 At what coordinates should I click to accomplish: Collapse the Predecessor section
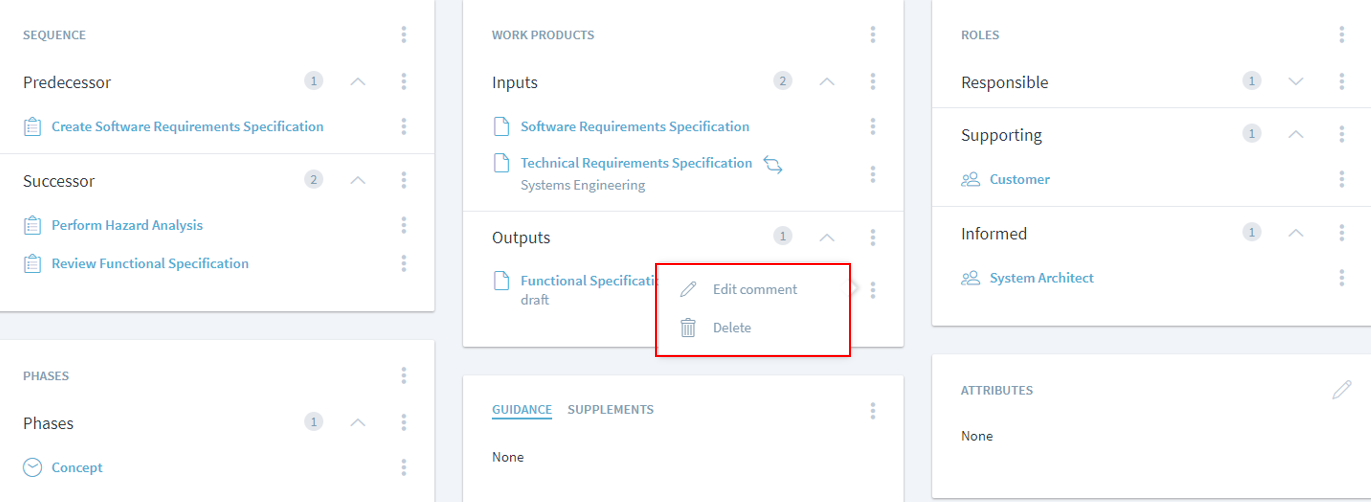point(358,82)
